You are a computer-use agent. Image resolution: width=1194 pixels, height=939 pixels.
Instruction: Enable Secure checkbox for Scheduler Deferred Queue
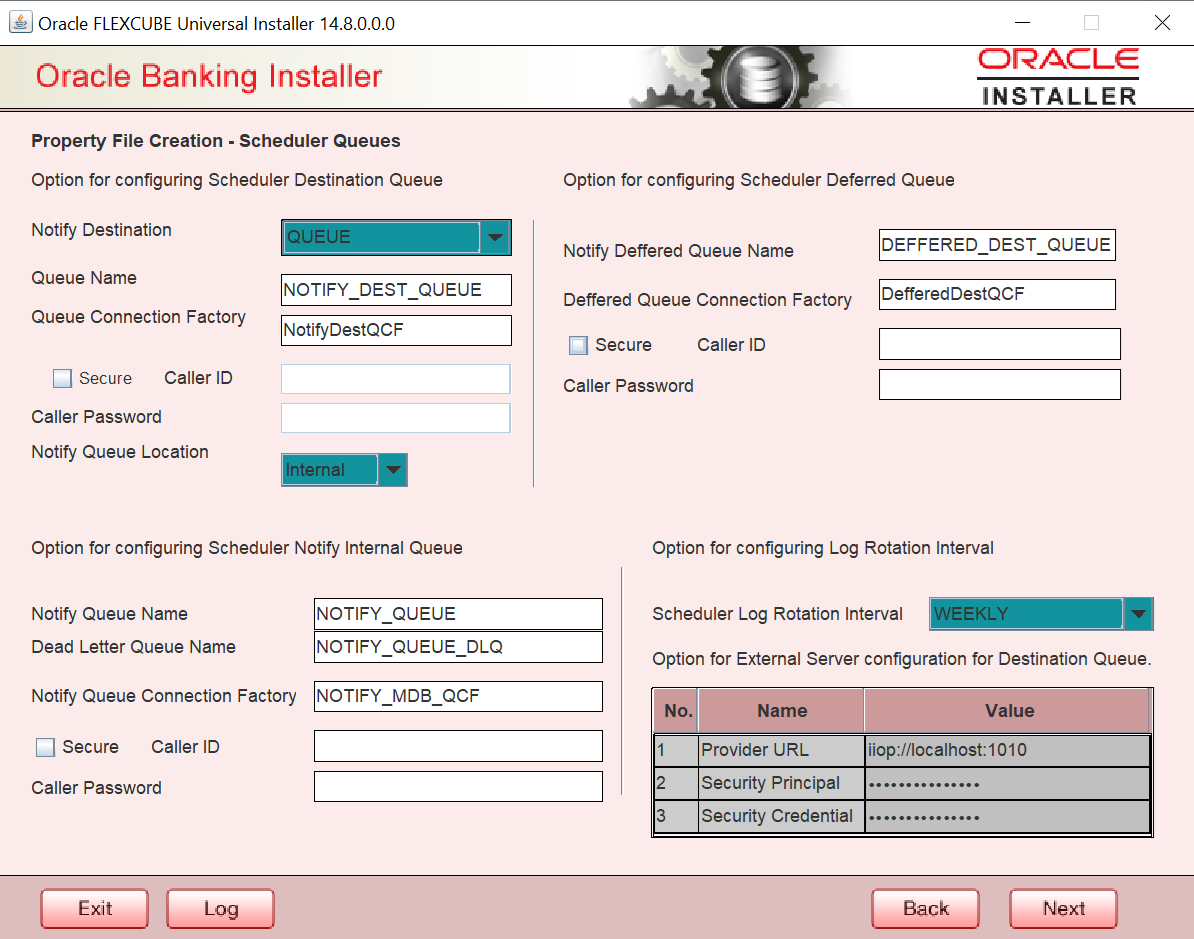(579, 346)
